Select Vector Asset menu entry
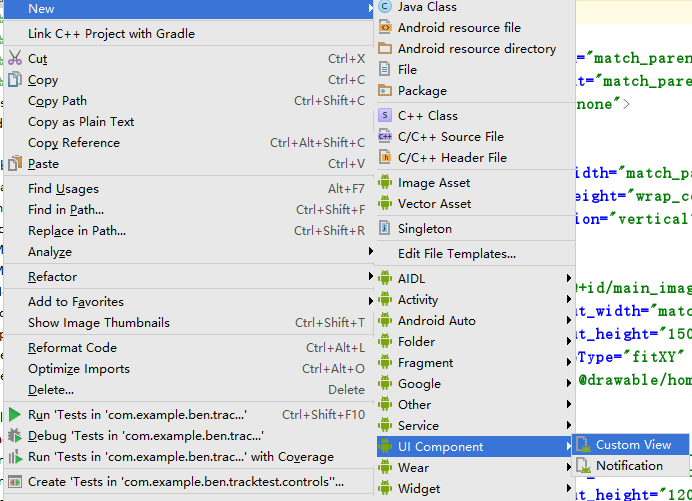The image size is (692, 501). pyautogui.click(x=434, y=204)
